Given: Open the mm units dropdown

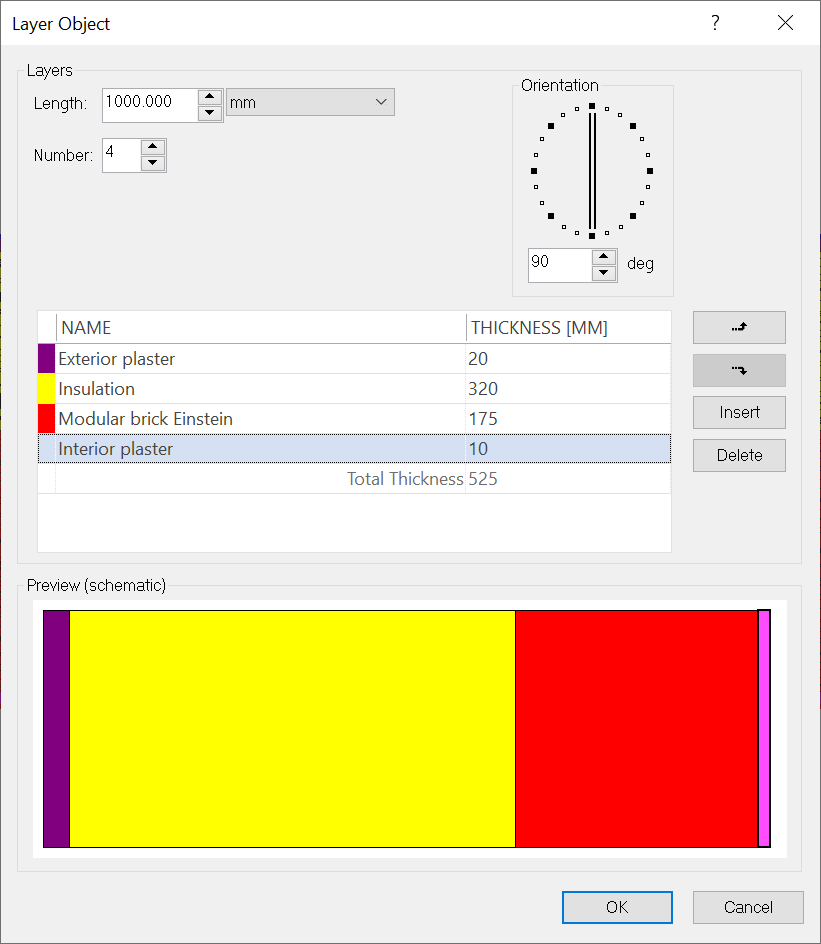Looking at the screenshot, I should click(310, 102).
